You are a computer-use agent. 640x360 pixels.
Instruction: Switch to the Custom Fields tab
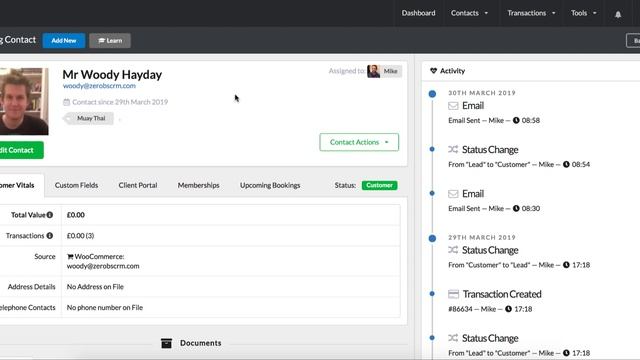click(x=76, y=185)
